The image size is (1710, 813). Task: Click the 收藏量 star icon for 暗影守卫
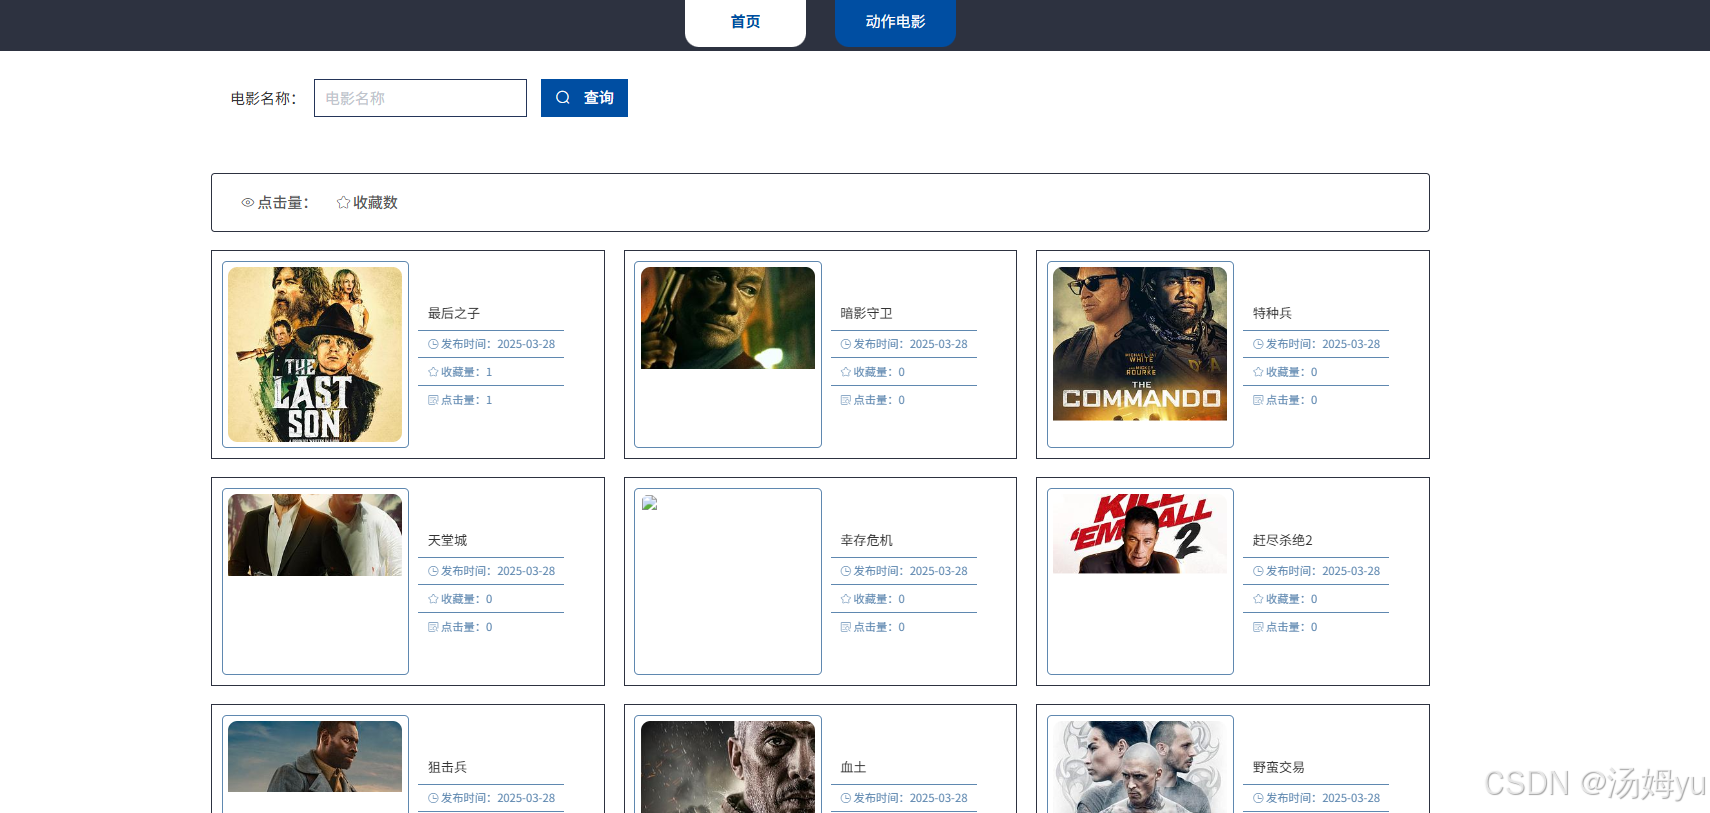tap(845, 372)
